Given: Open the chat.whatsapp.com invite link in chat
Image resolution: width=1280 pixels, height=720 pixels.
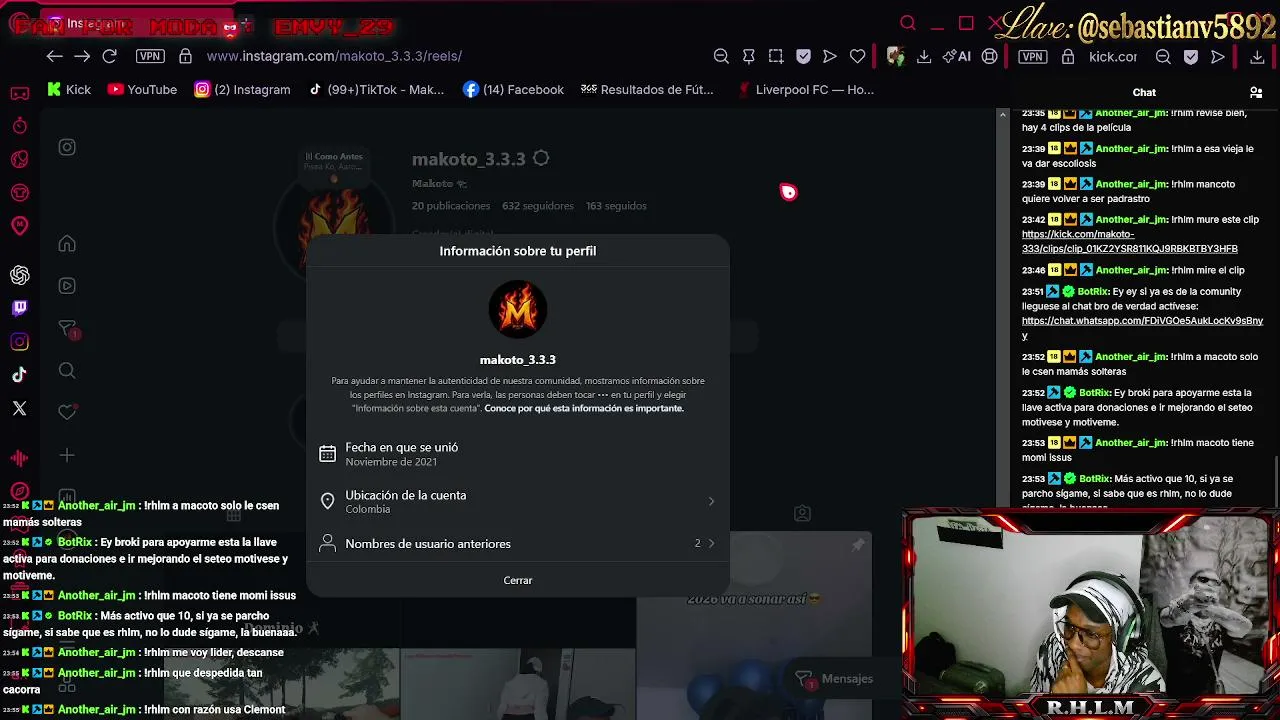Looking at the screenshot, I should click(1142, 327).
